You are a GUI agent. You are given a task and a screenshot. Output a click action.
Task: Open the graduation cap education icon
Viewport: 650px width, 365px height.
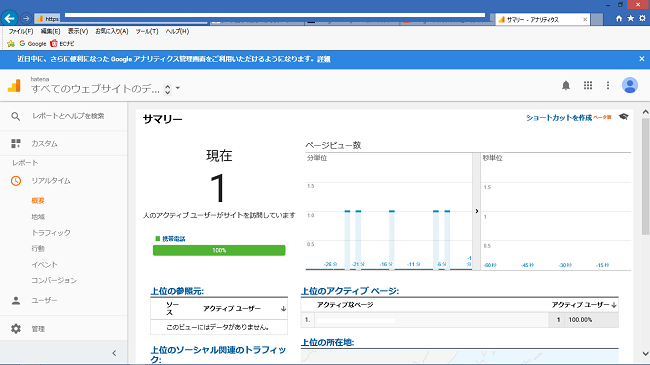coord(623,117)
